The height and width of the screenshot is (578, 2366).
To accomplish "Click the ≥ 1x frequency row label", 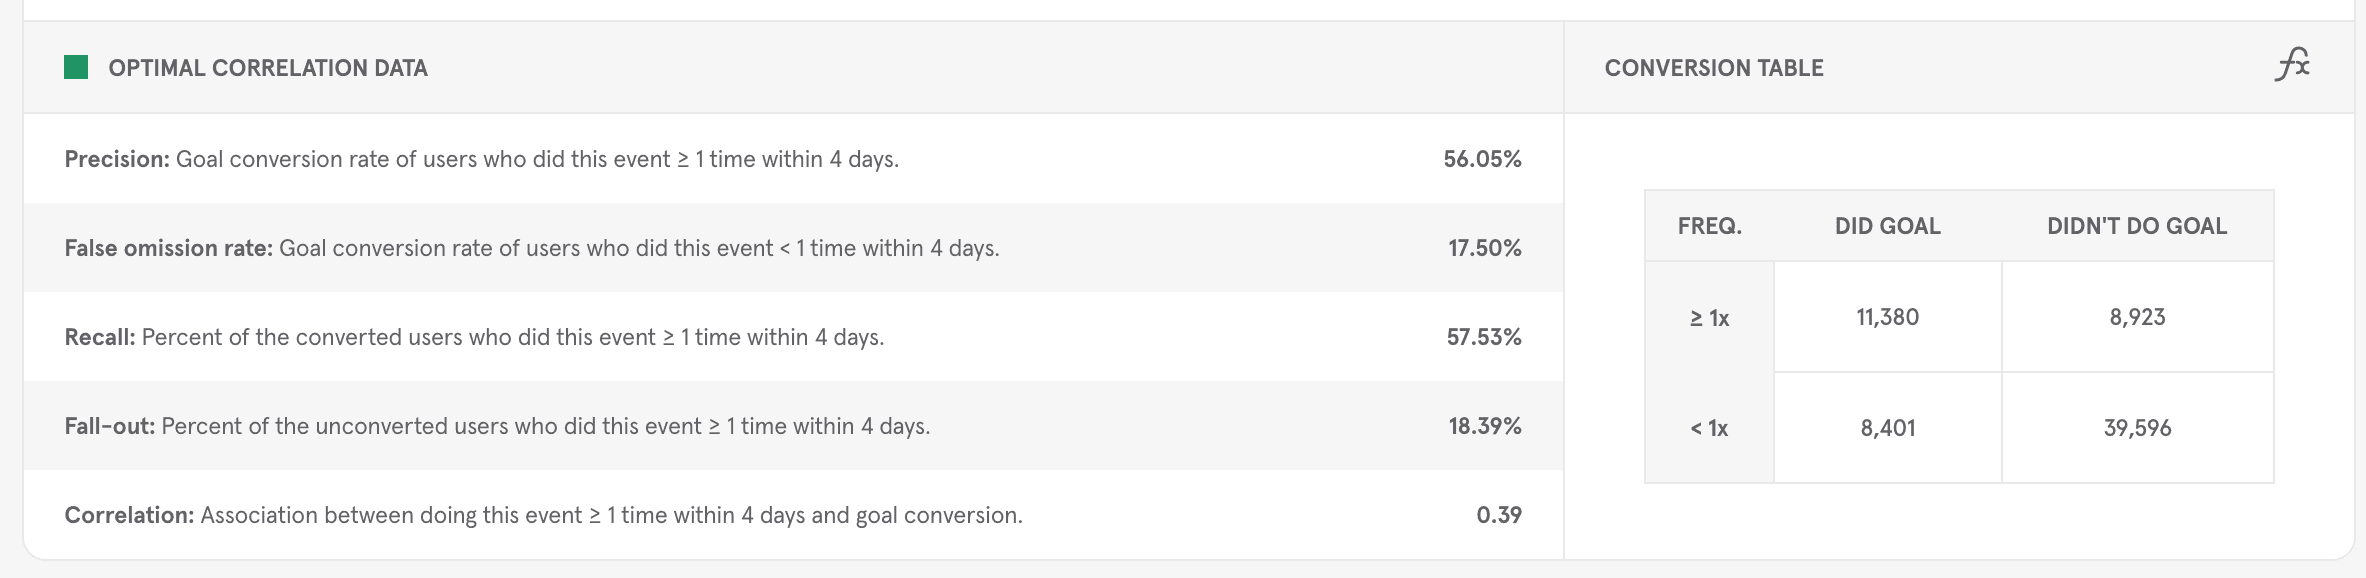I will click(1711, 317).
